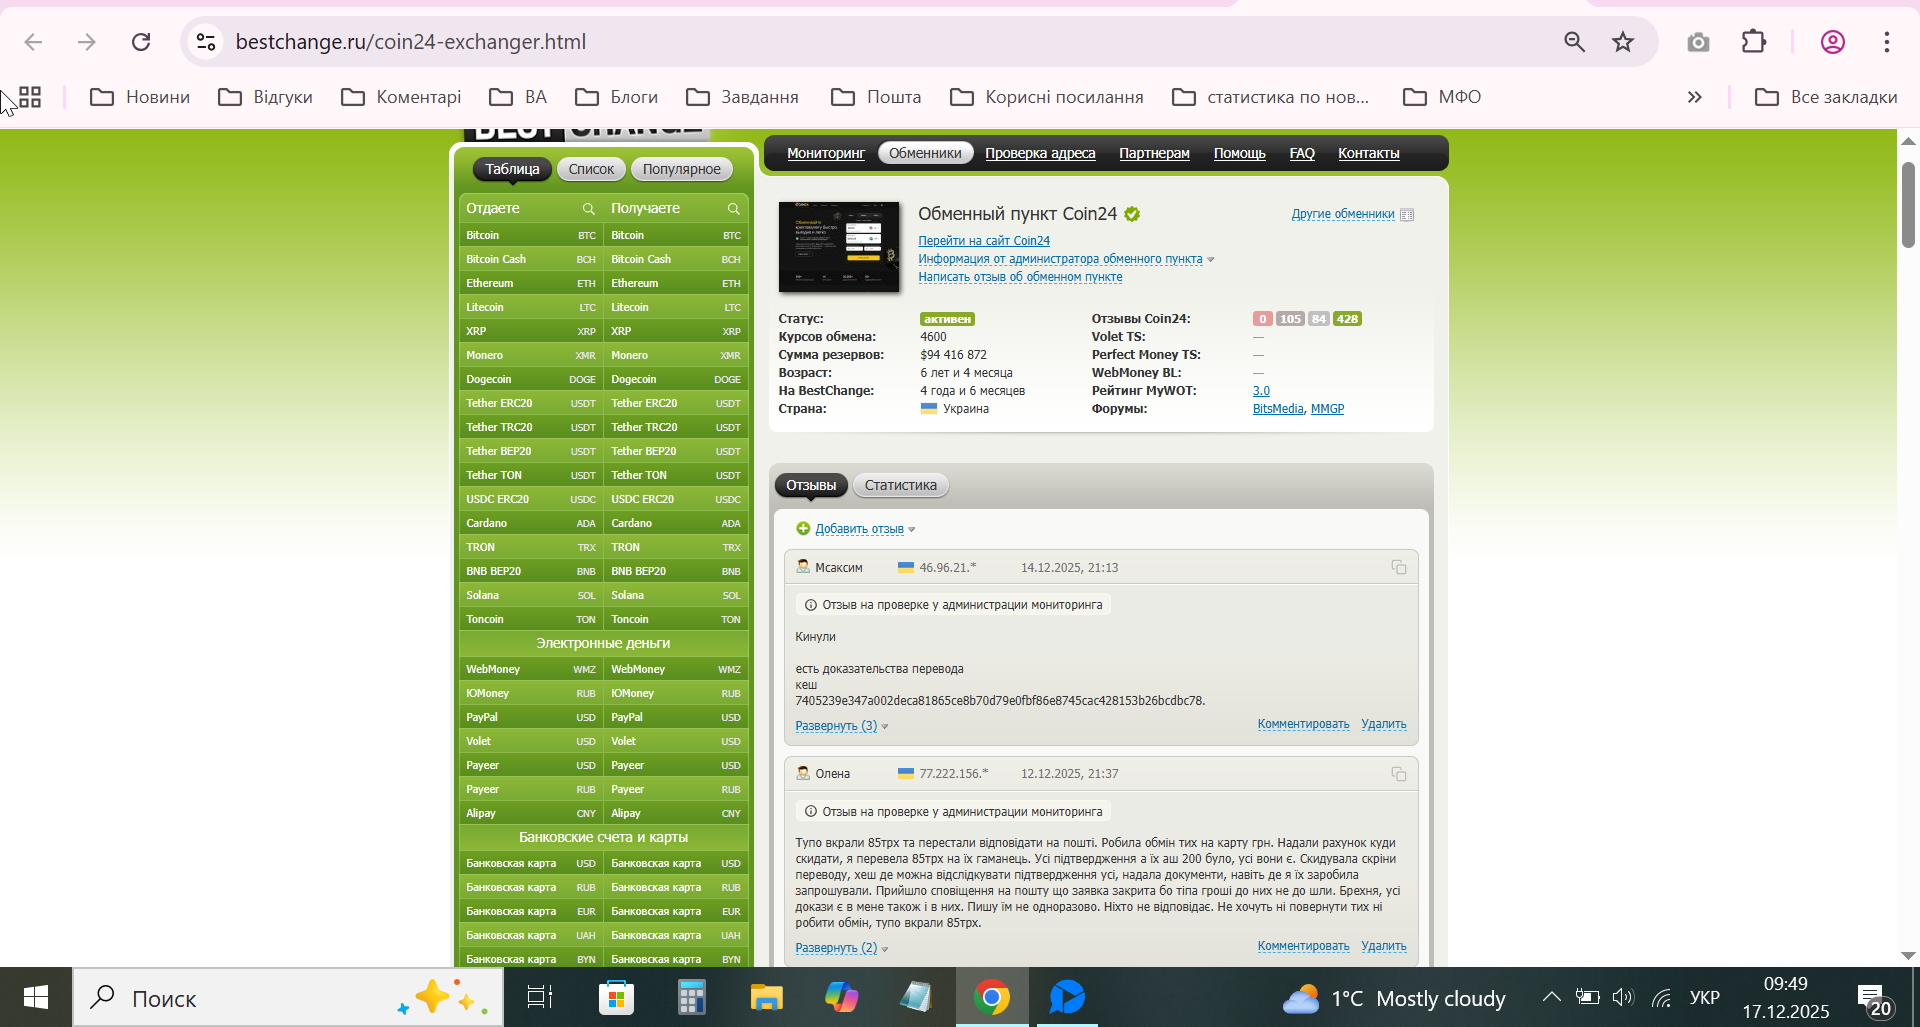Reload the page with the refresh icon
Screen dimensions: 1920x1027
pyautogui.click(x=141, y=42)
